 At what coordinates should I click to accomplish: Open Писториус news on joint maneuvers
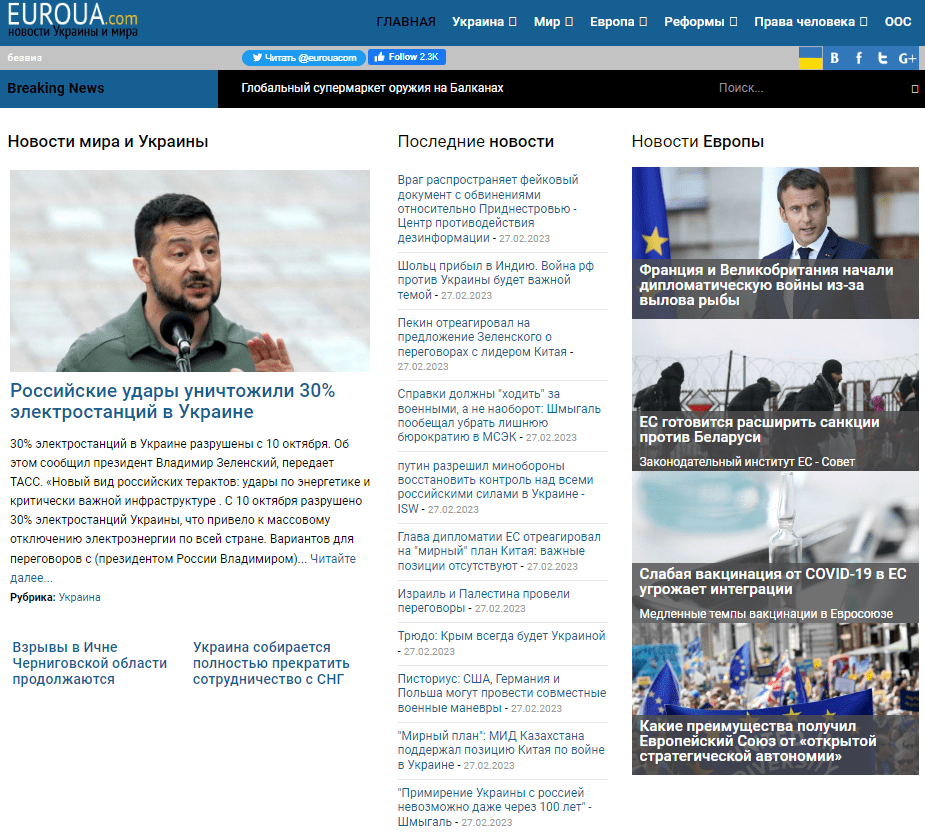click(502, 693)
